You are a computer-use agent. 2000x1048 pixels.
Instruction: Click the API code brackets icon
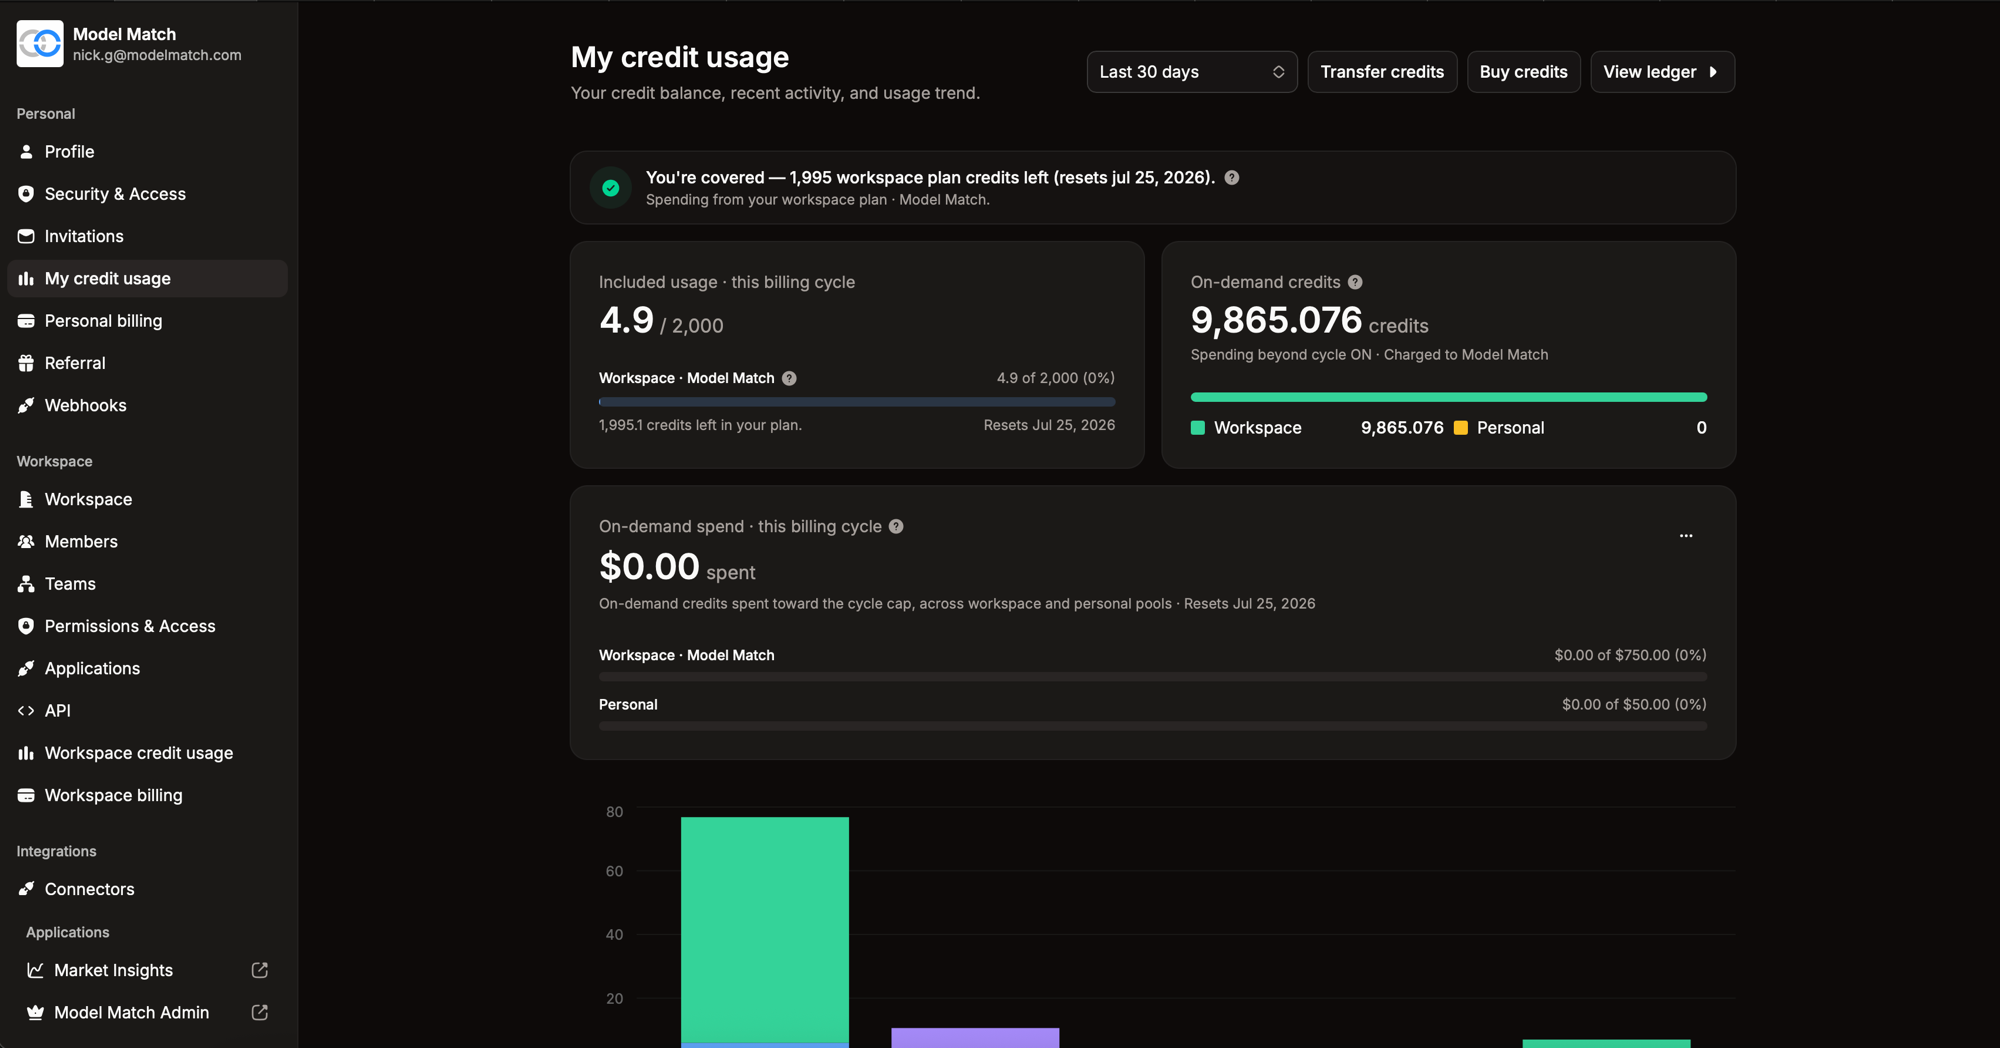(26, 711)
